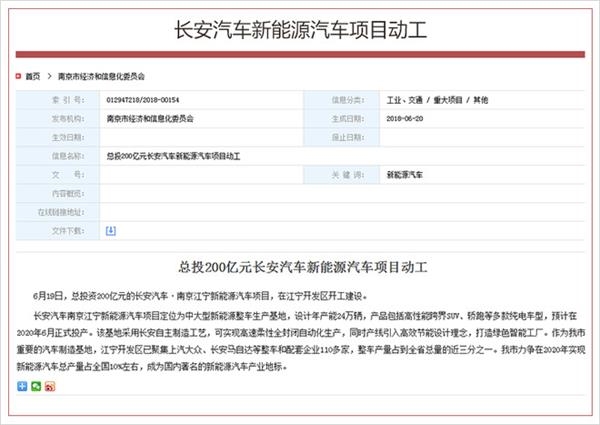Click the red square icon before 首页
The height and width of the screenshot is (425, 600).
(18, 76)
